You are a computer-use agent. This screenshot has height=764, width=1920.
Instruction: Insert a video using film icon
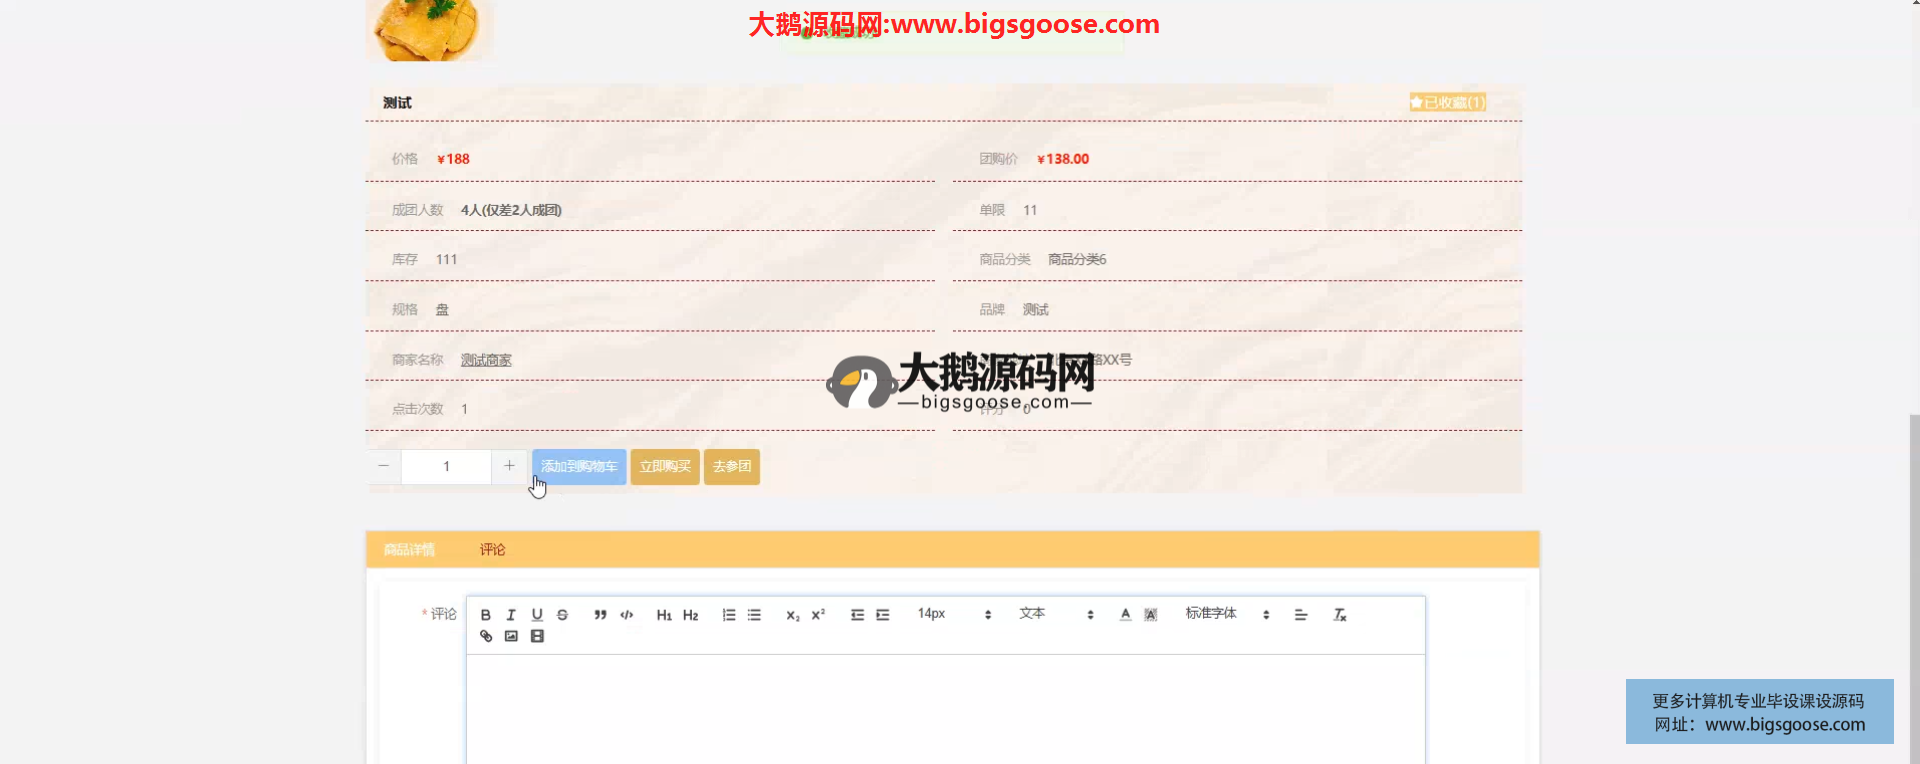(537, 636)
